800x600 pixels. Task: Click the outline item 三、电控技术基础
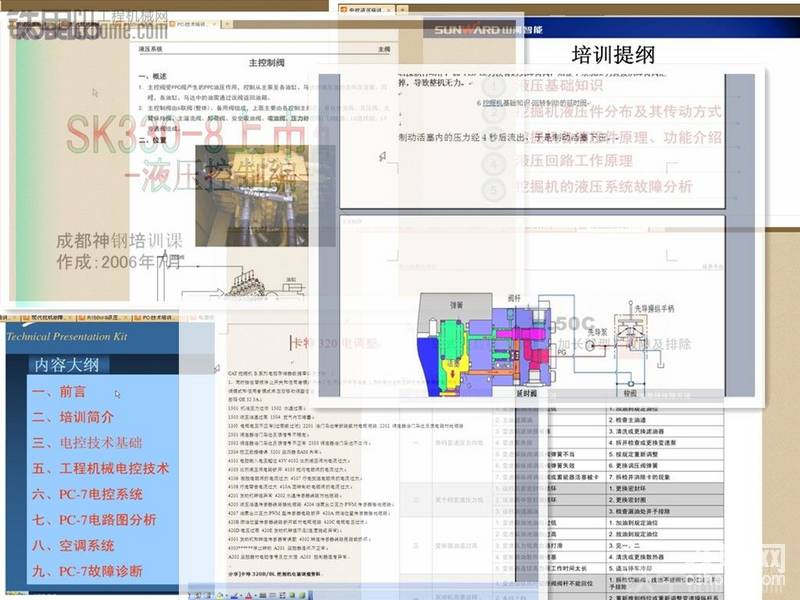(x=87, y=442)
